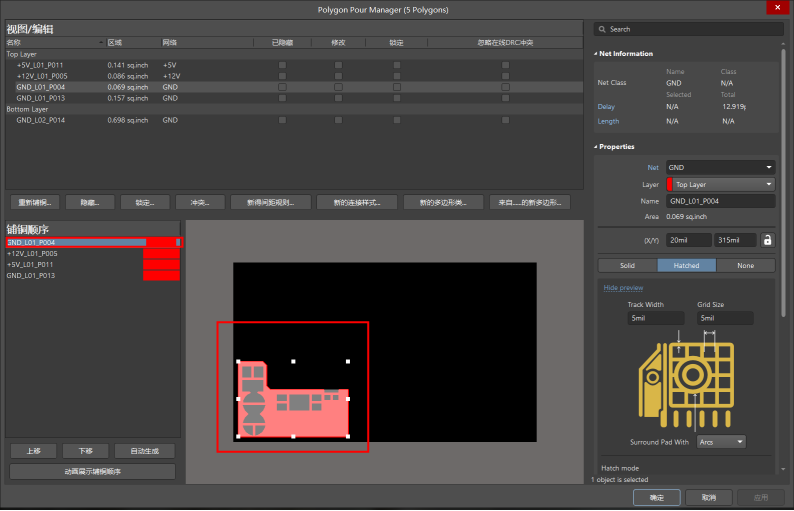
Task: Switch fill mode to Solid
Action: tap(627, 266)
